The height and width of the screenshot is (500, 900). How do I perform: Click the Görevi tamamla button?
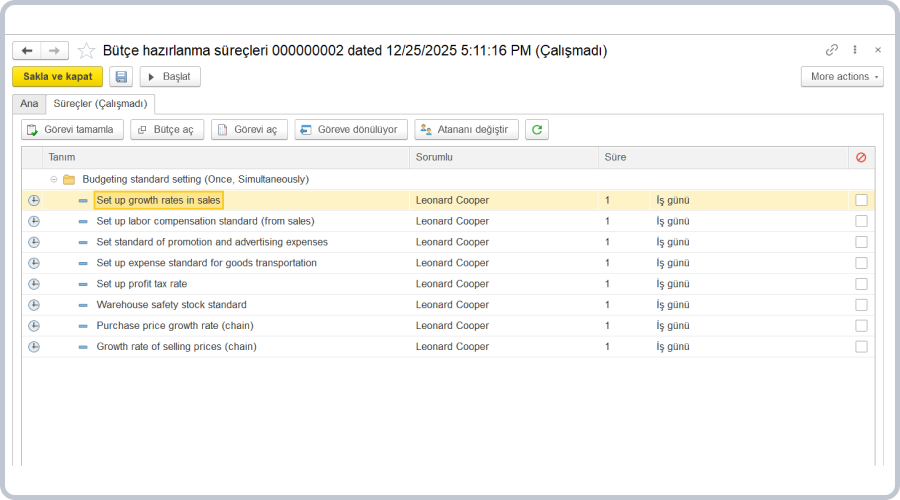(x=73, y=130)
